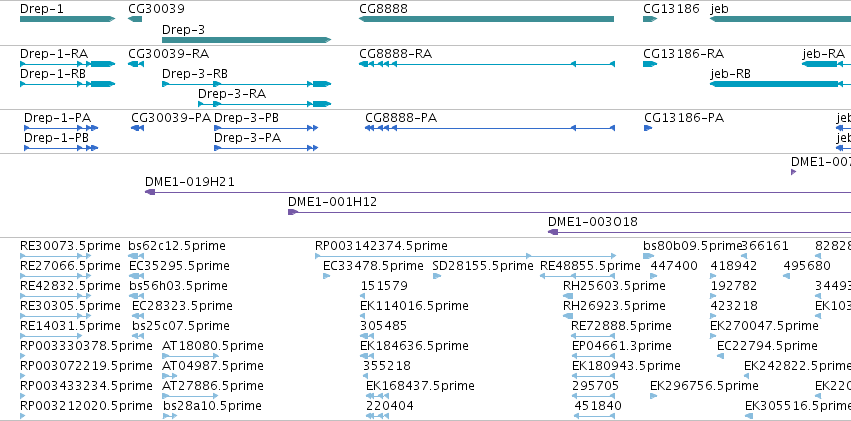Select the Drep-3 gene bar
This screenshot has width=851, height=421.
point(246,40)
